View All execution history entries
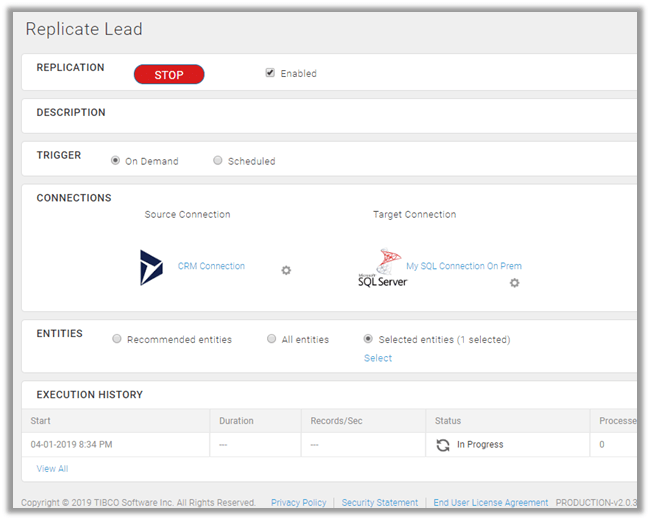This screenshot has width=650, height=520. point(52,468)
